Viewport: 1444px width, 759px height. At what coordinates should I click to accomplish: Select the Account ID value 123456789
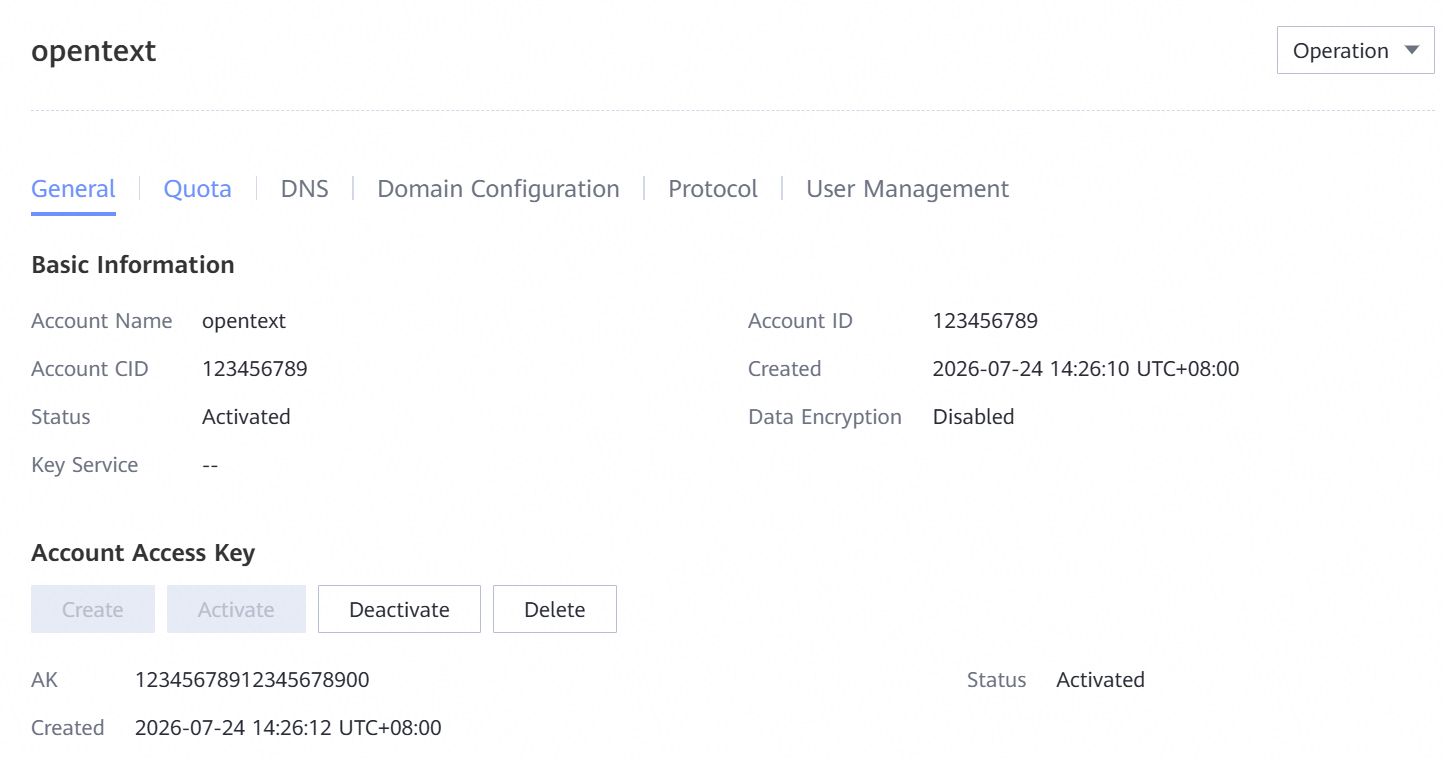coord(985,321)
